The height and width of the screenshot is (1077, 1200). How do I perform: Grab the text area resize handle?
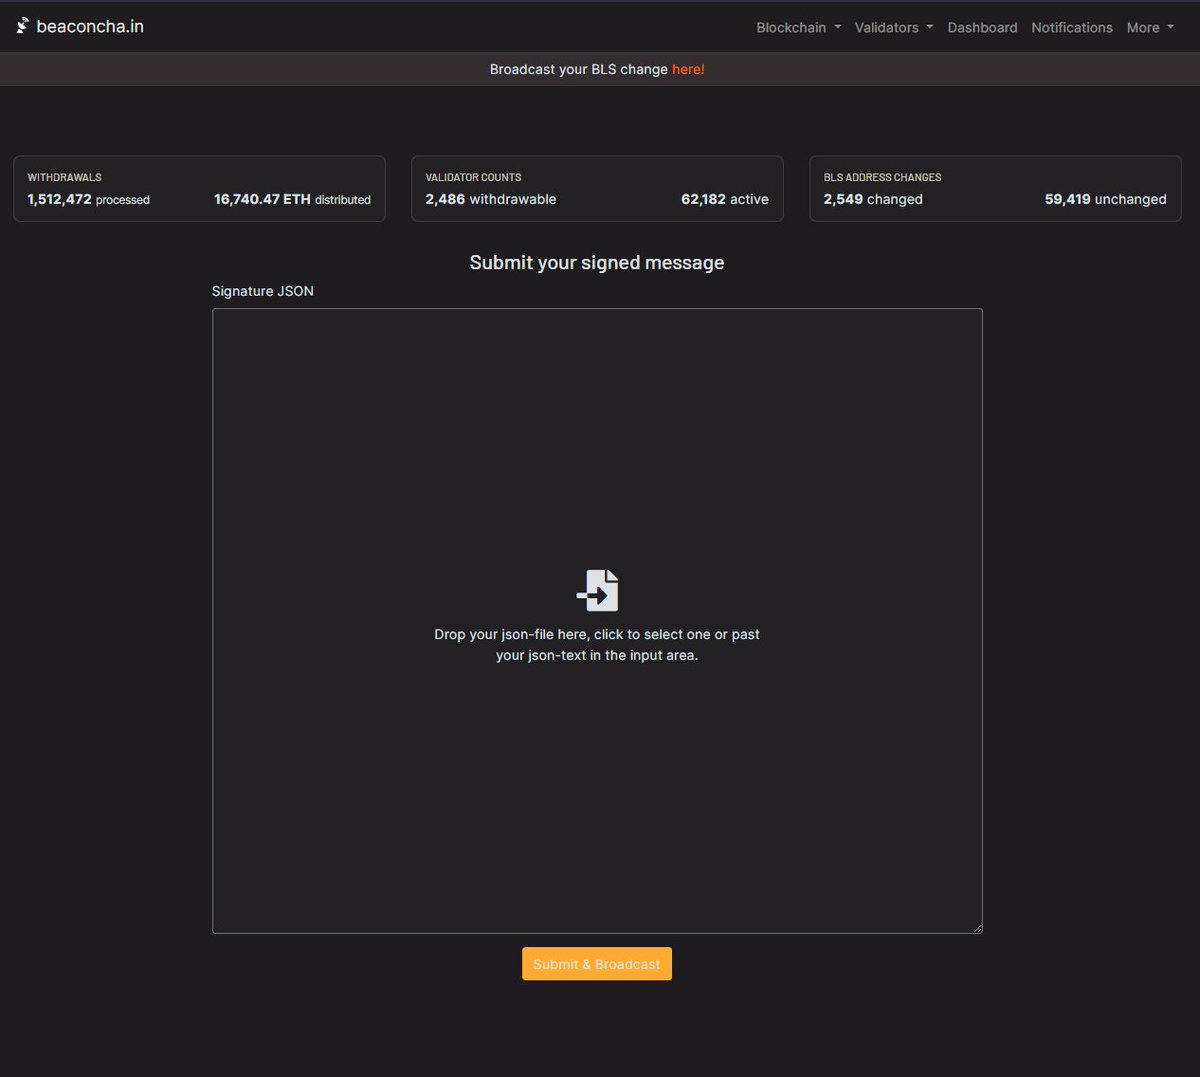point(977,928)
